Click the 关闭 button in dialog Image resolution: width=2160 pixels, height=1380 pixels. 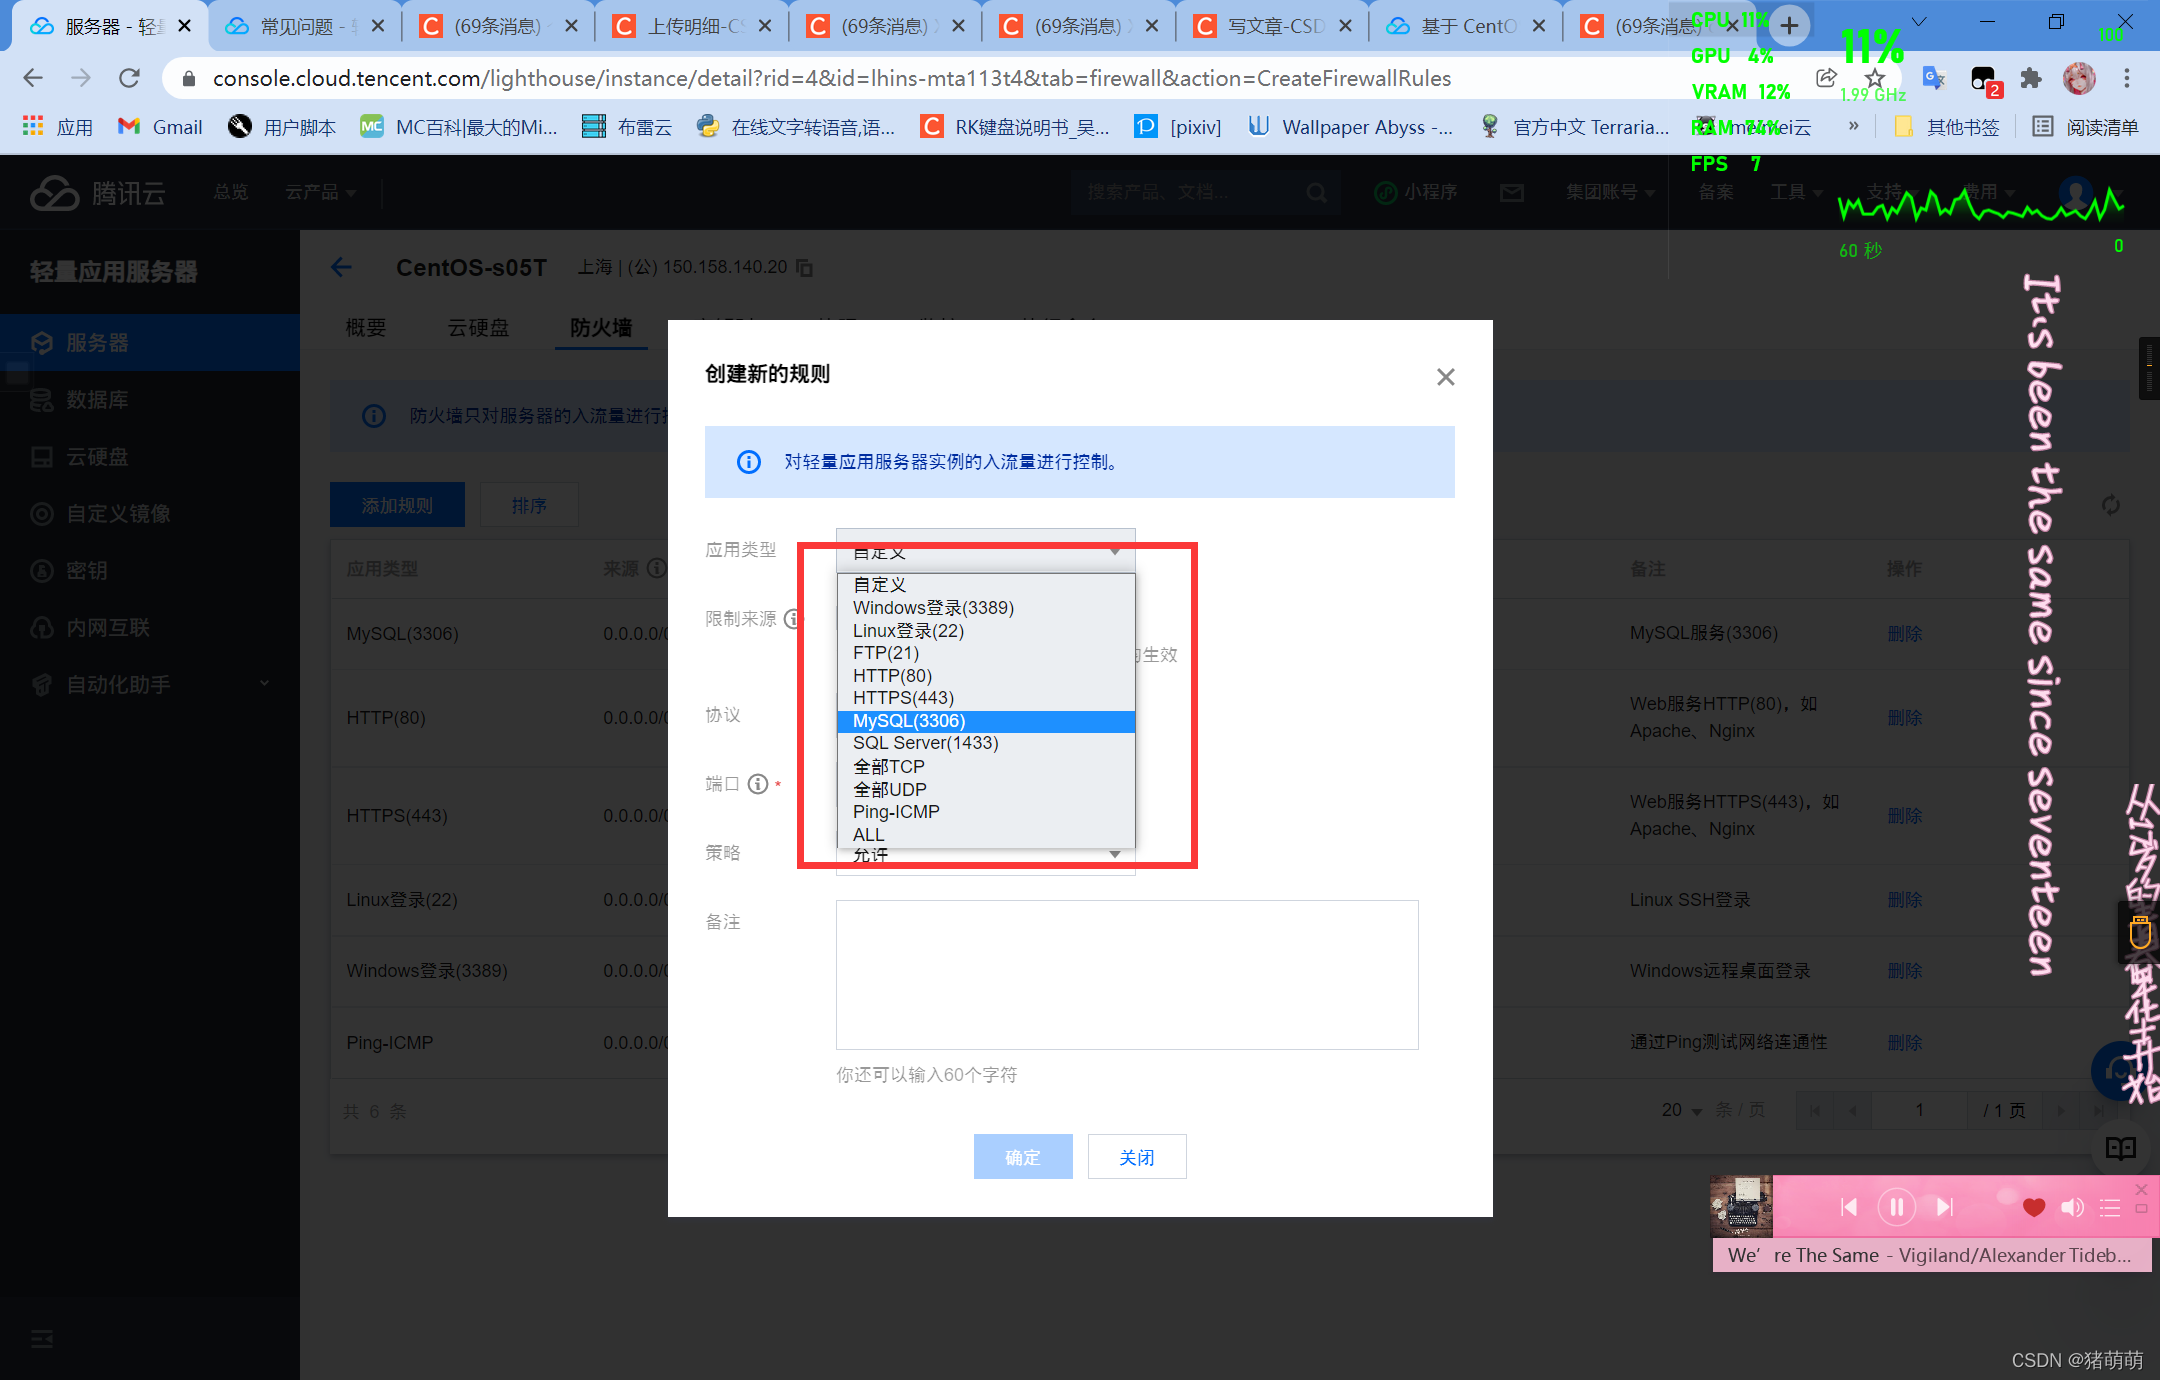pyautogui.click(x=1136, y=1157)
